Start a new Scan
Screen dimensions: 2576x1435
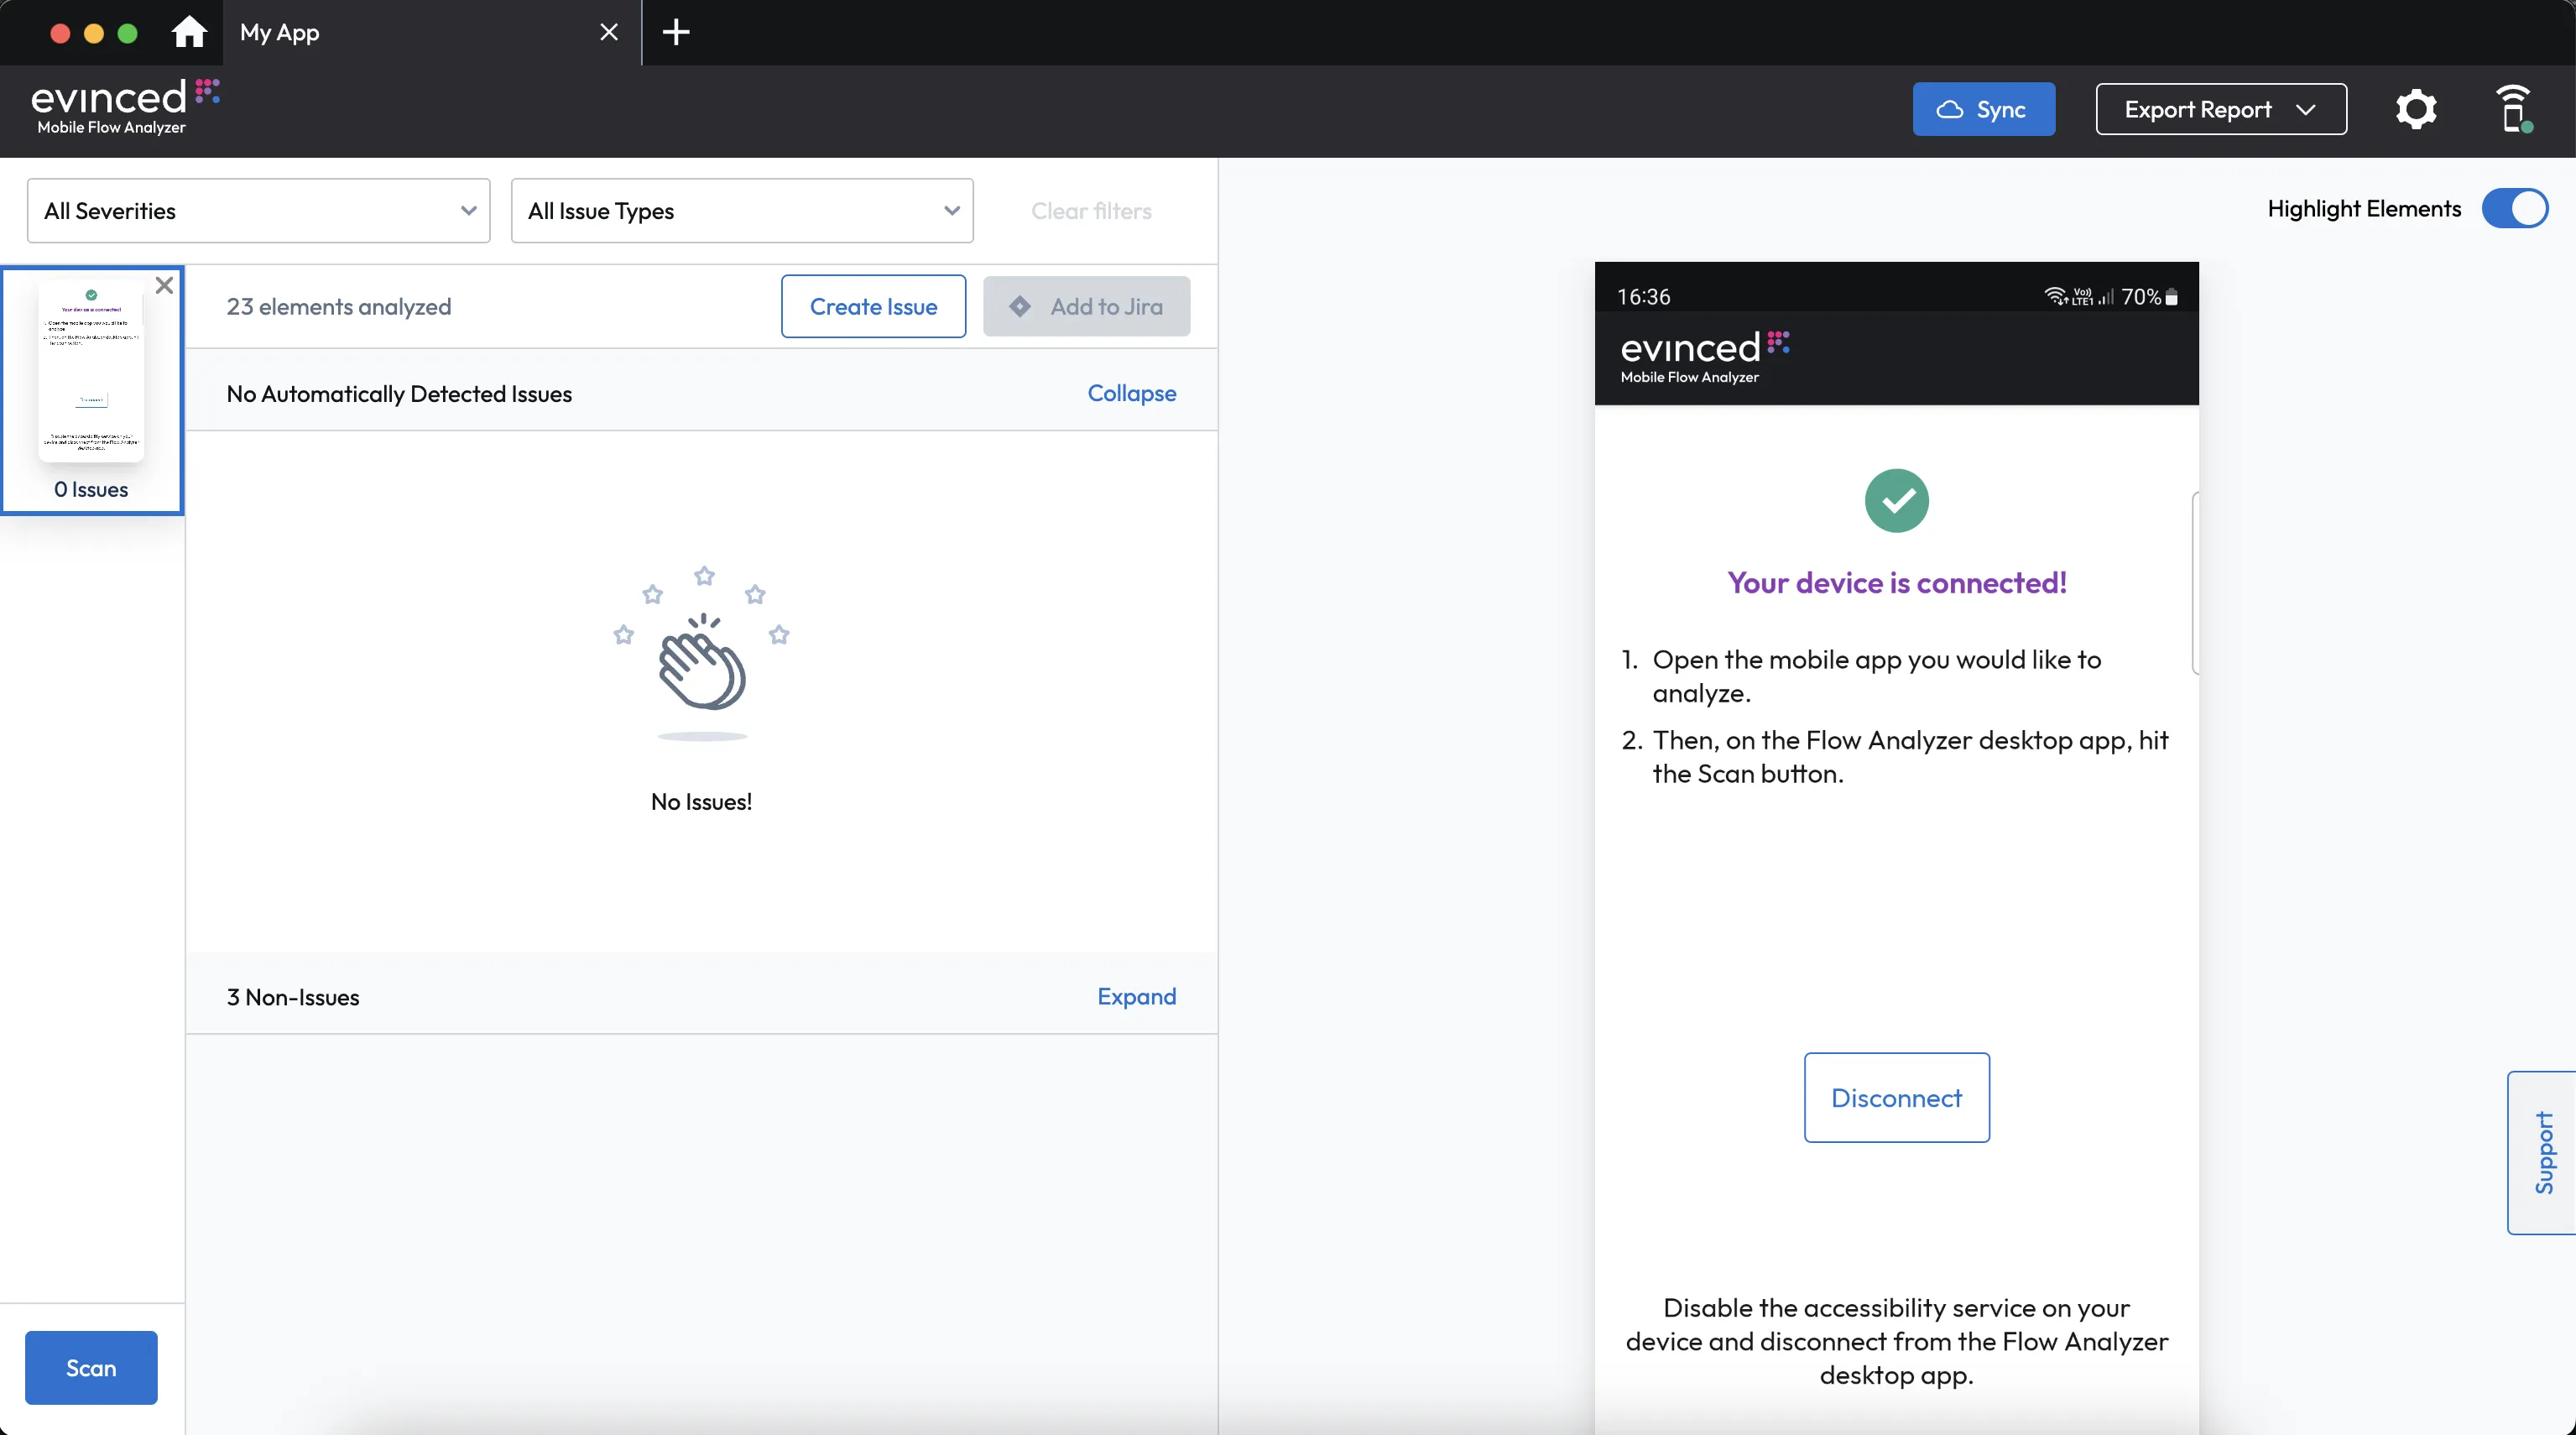(91, 1368)
